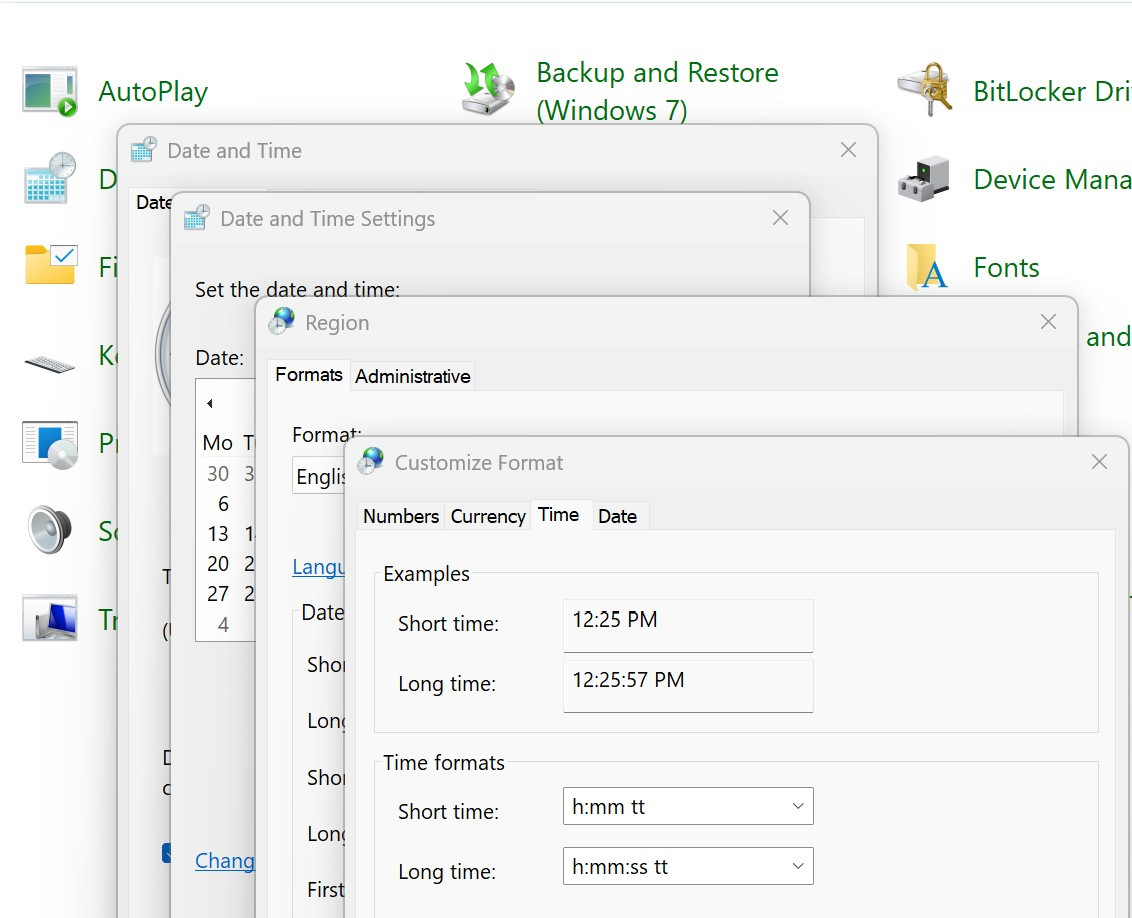Go to previous month in calendar
The width and height of the screenshot is (1132, 918).
(209, 403)
